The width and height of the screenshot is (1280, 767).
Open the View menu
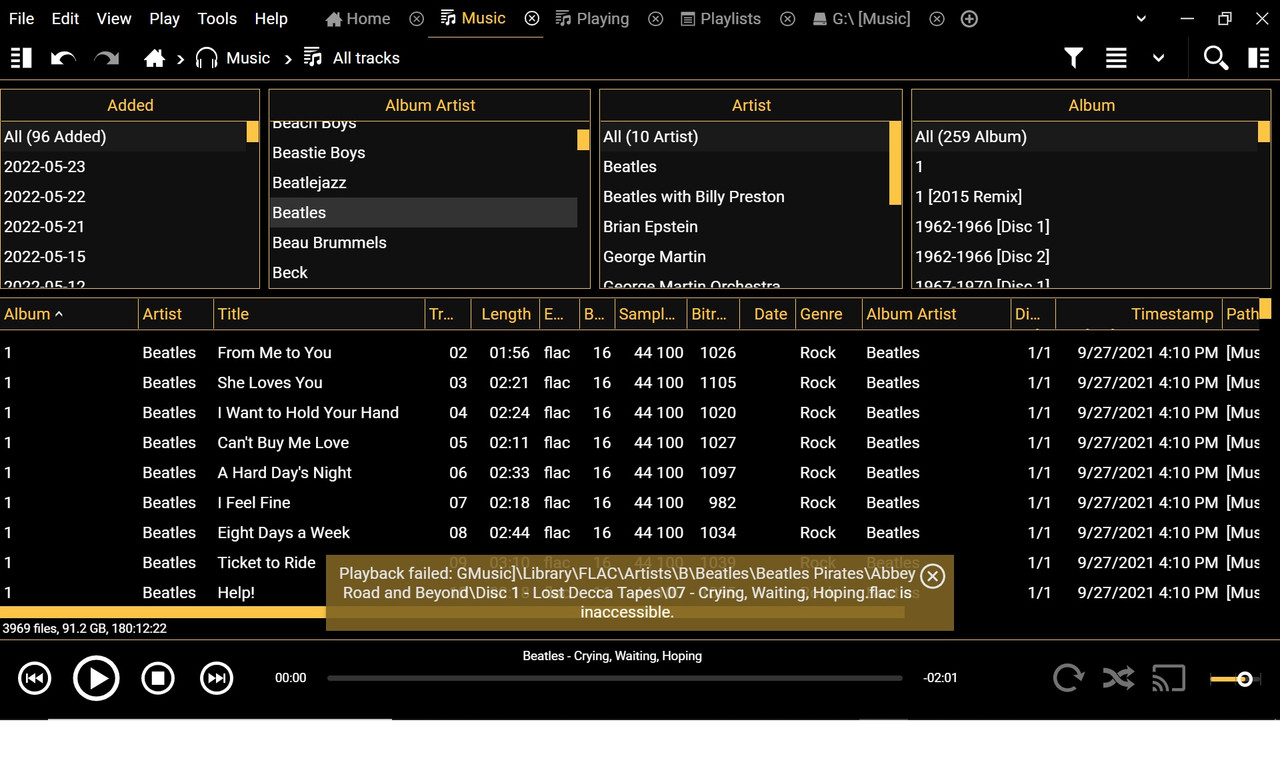(114, 19)
